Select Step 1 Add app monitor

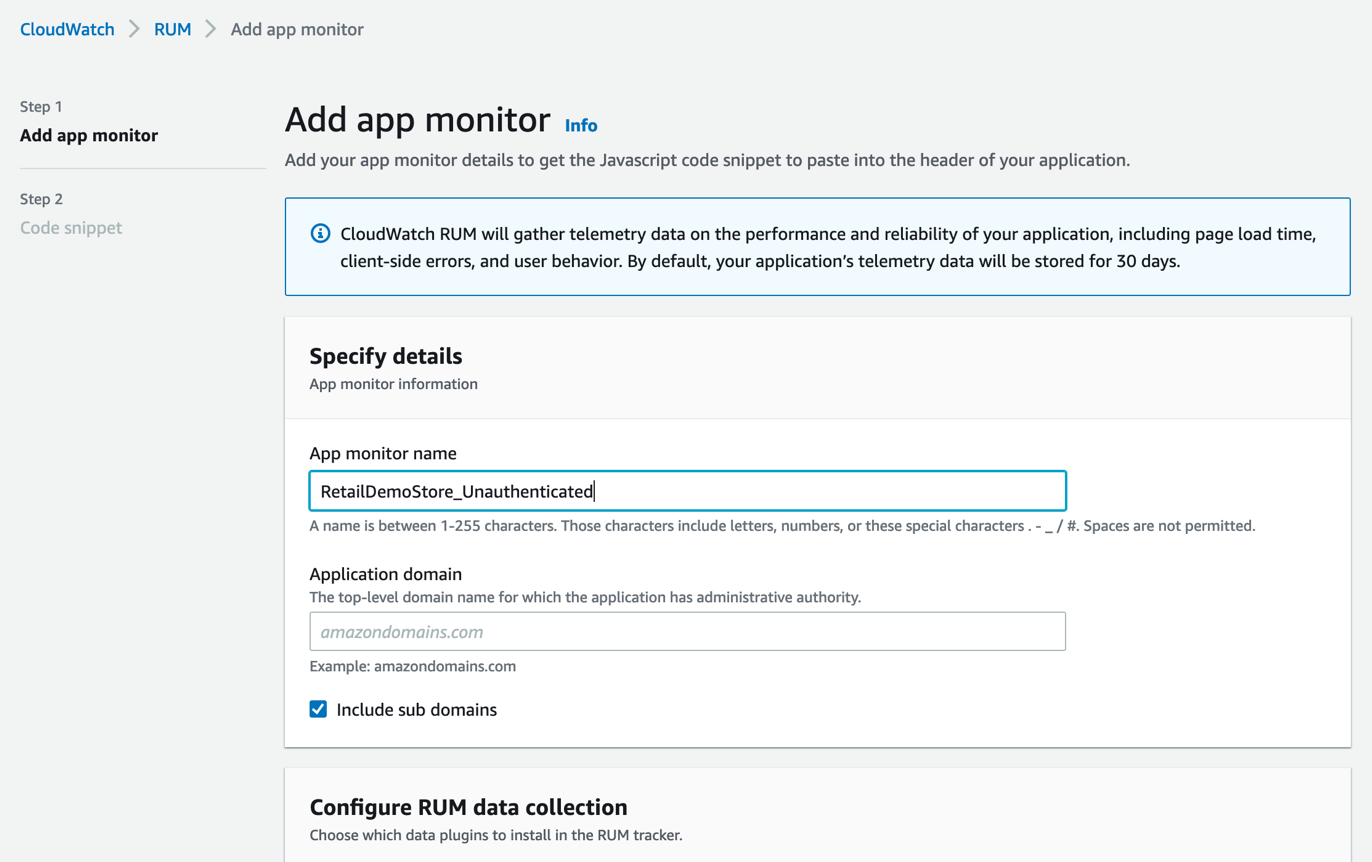click(90, 135)
